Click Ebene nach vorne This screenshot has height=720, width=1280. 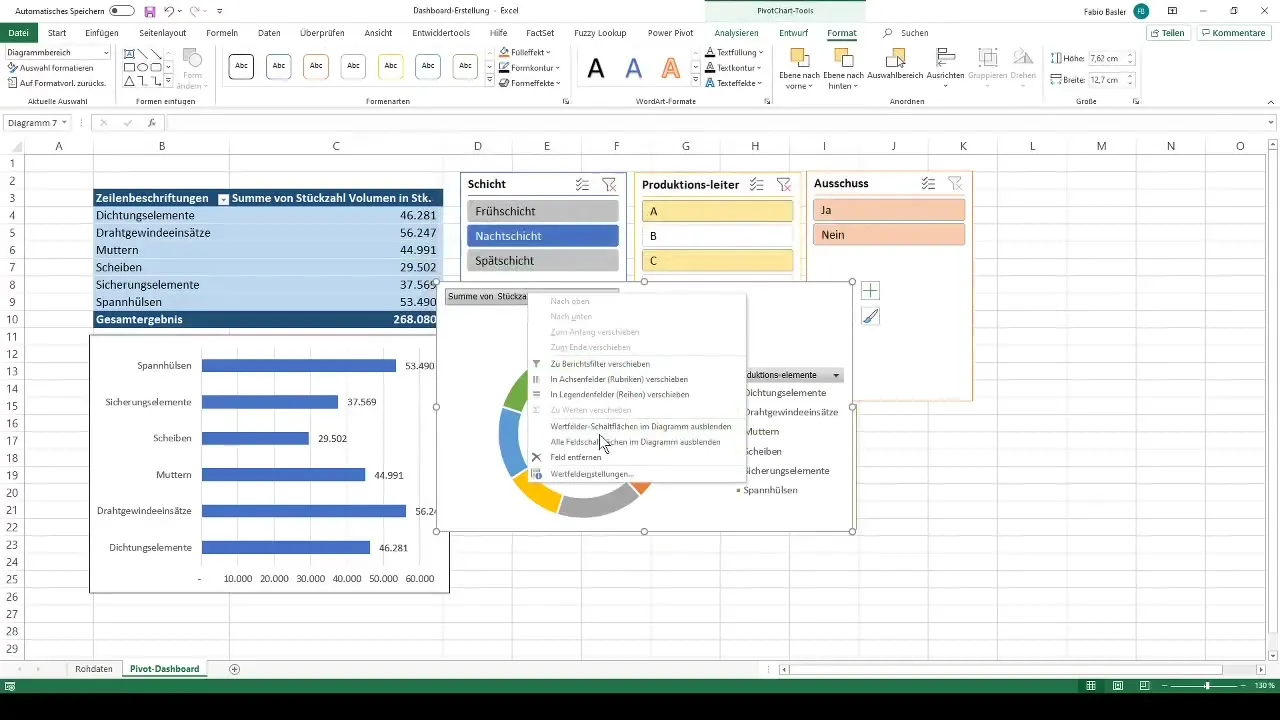(x=800, y=67)
